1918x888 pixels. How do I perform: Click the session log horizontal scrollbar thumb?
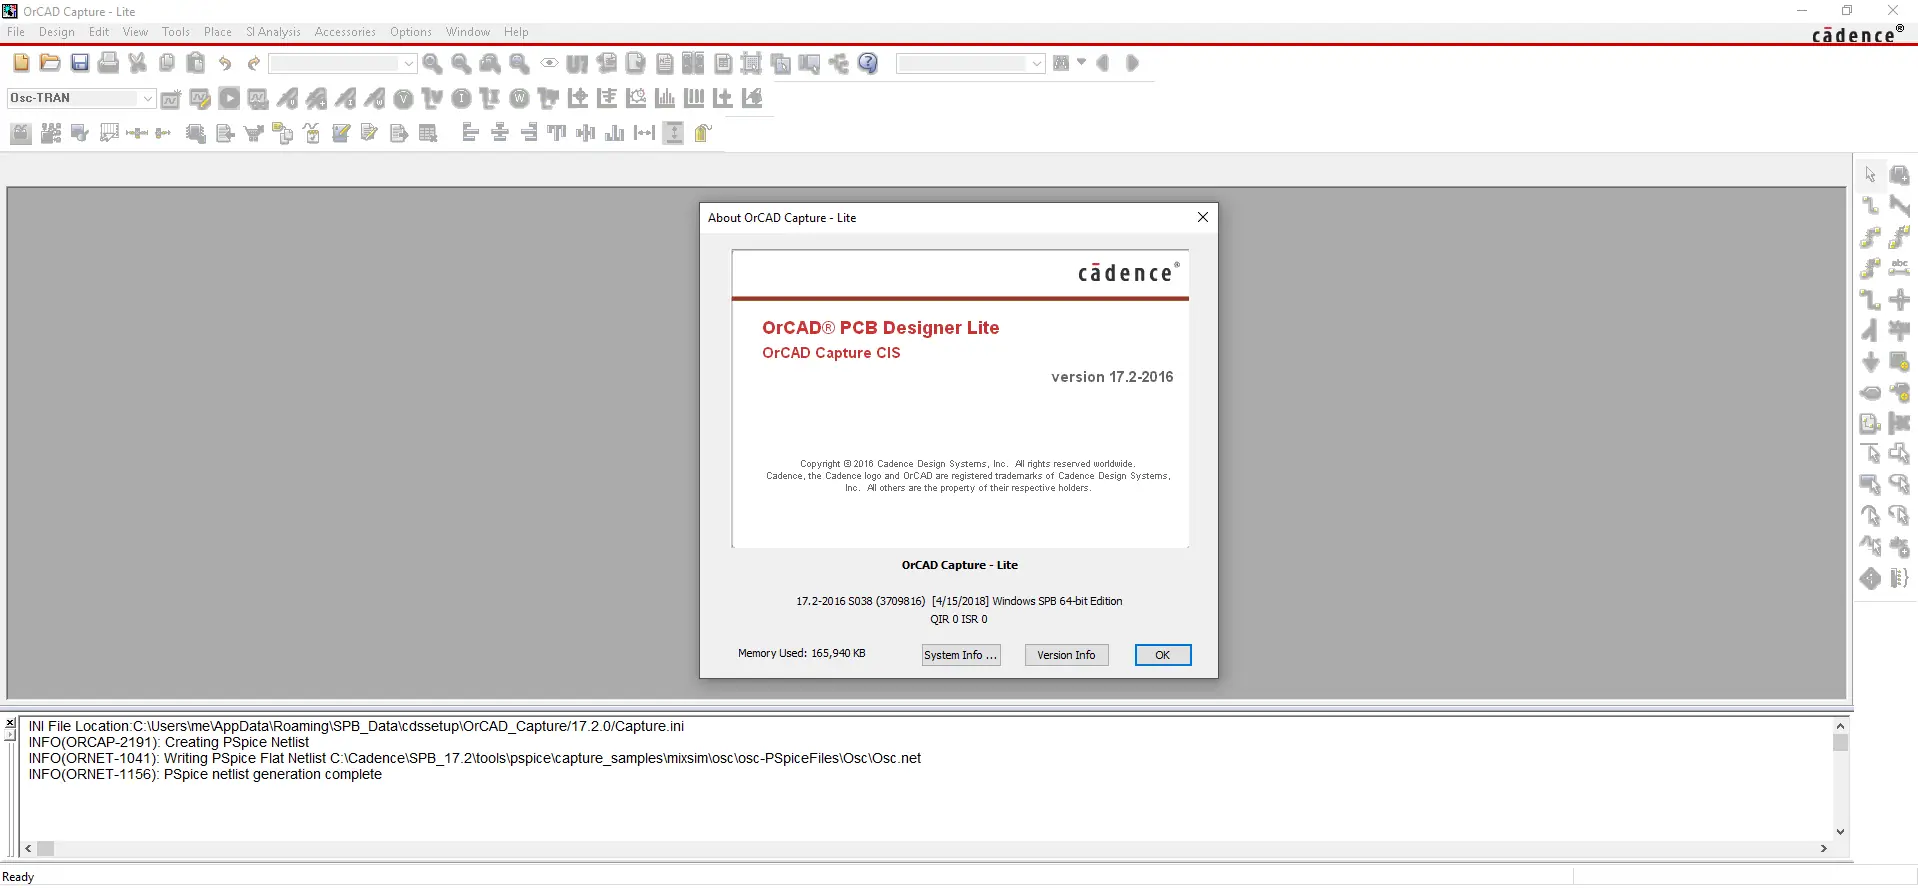click(46, 849)
